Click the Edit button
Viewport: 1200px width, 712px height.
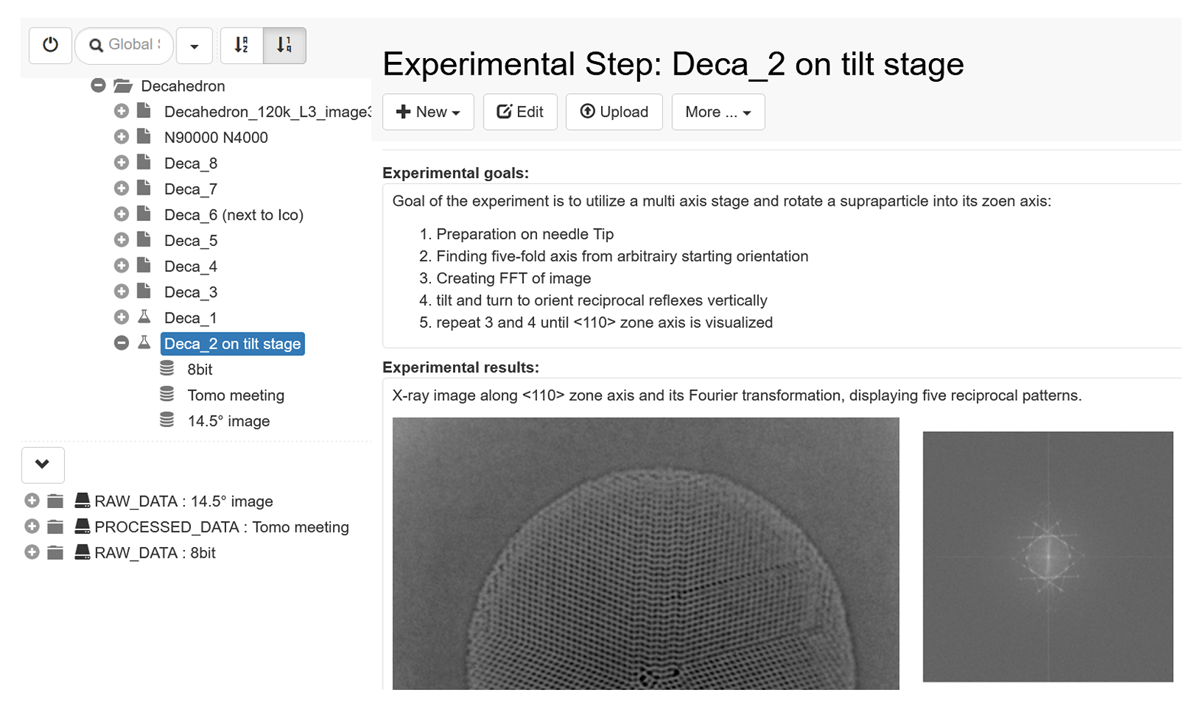[520, 112]
